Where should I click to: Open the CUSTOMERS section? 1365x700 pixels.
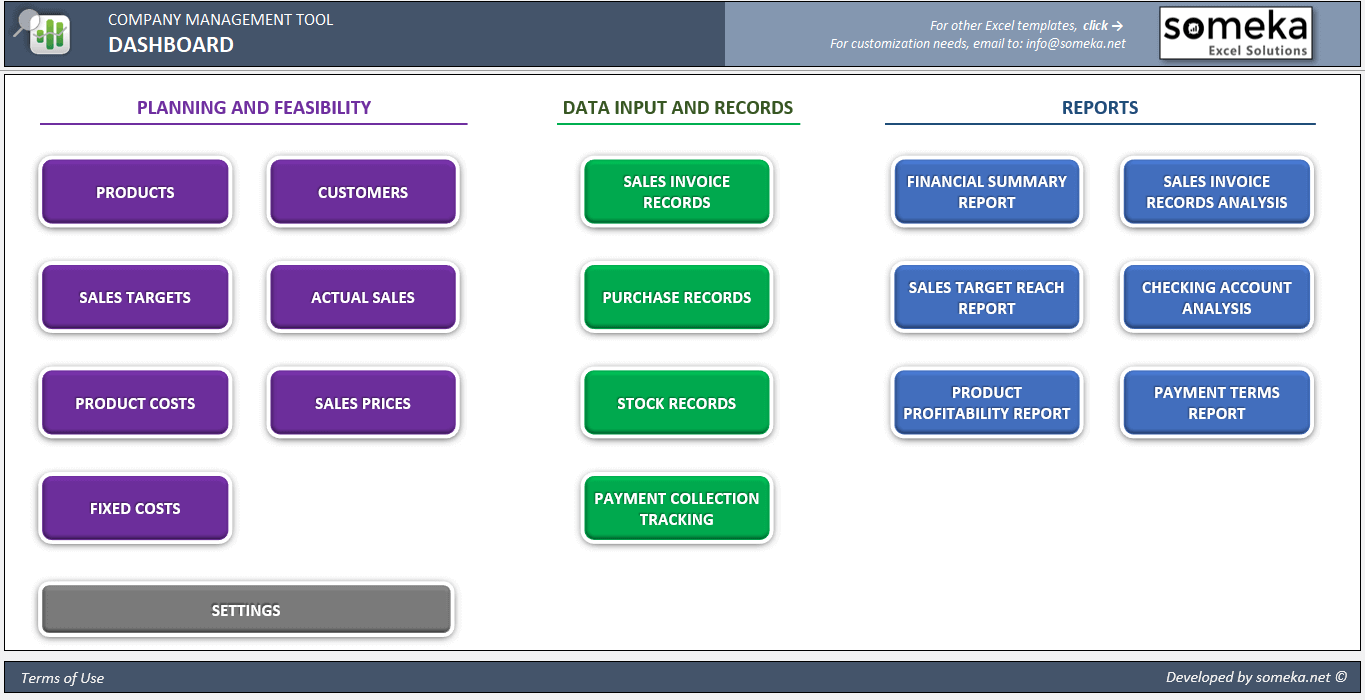(362, 192)
